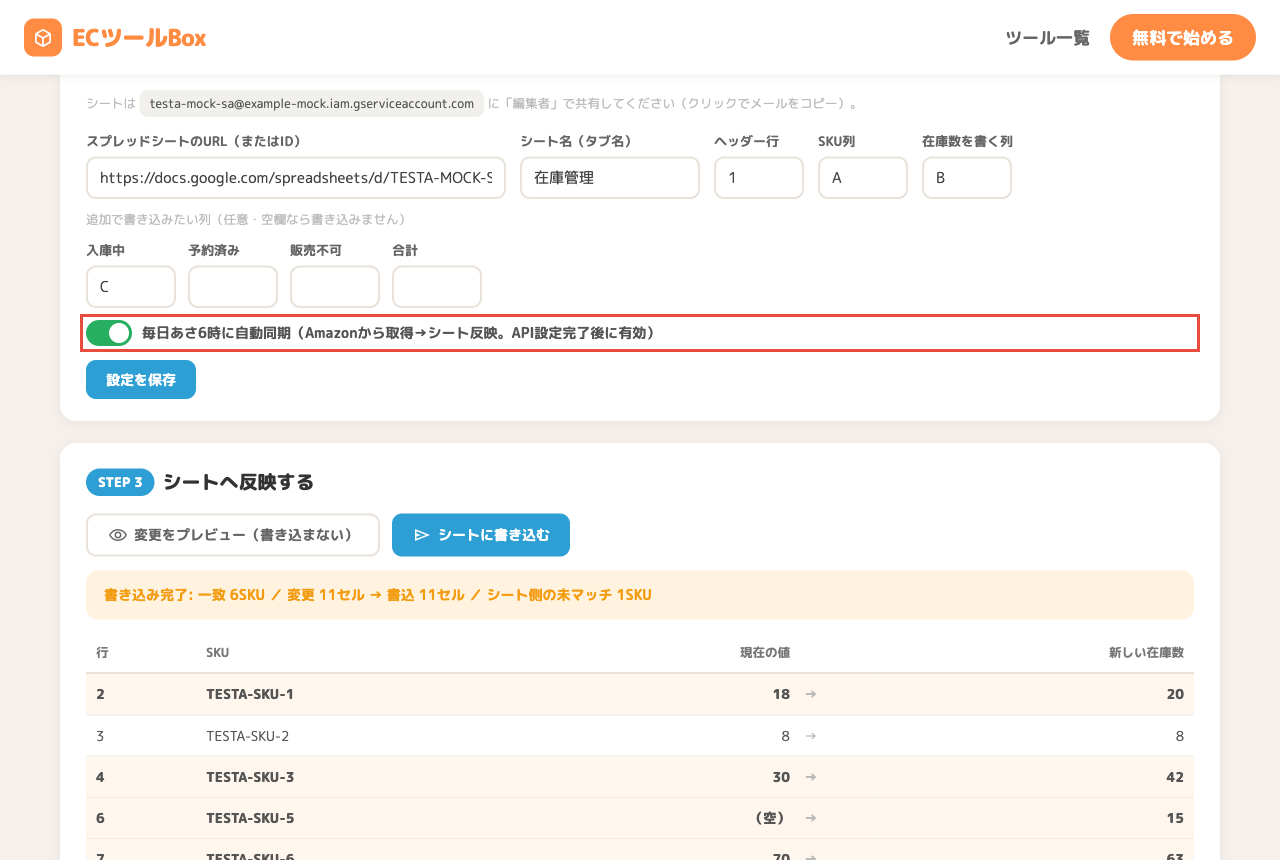The width and height of the screenshot is (1280, 860).
Task: Click the 無料で始める button
Action: 1182,38
